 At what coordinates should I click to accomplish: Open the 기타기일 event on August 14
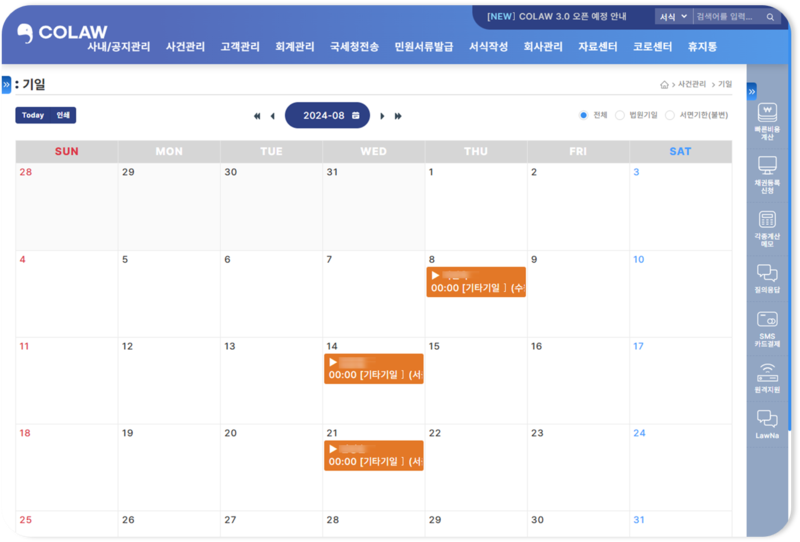(373, 368)
